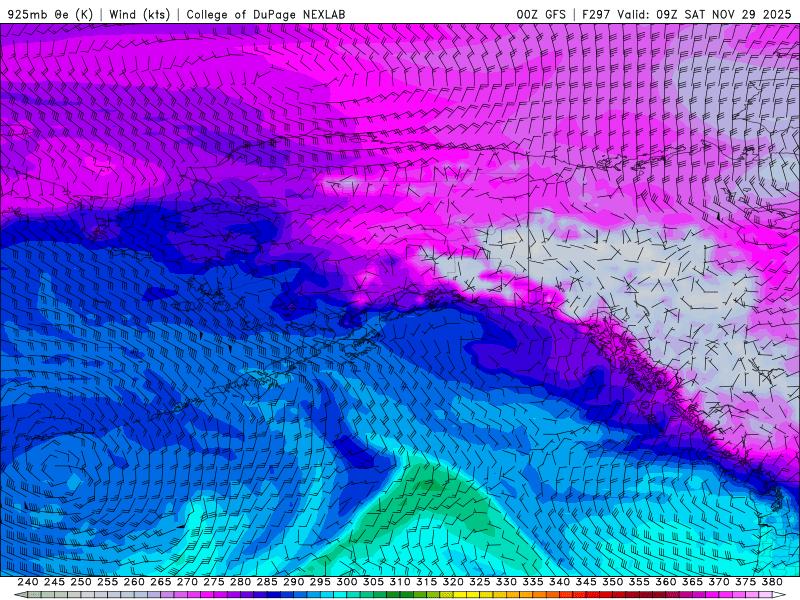Click the right arrow end of the color bar
800x600 pixels.
pos(780,595)
